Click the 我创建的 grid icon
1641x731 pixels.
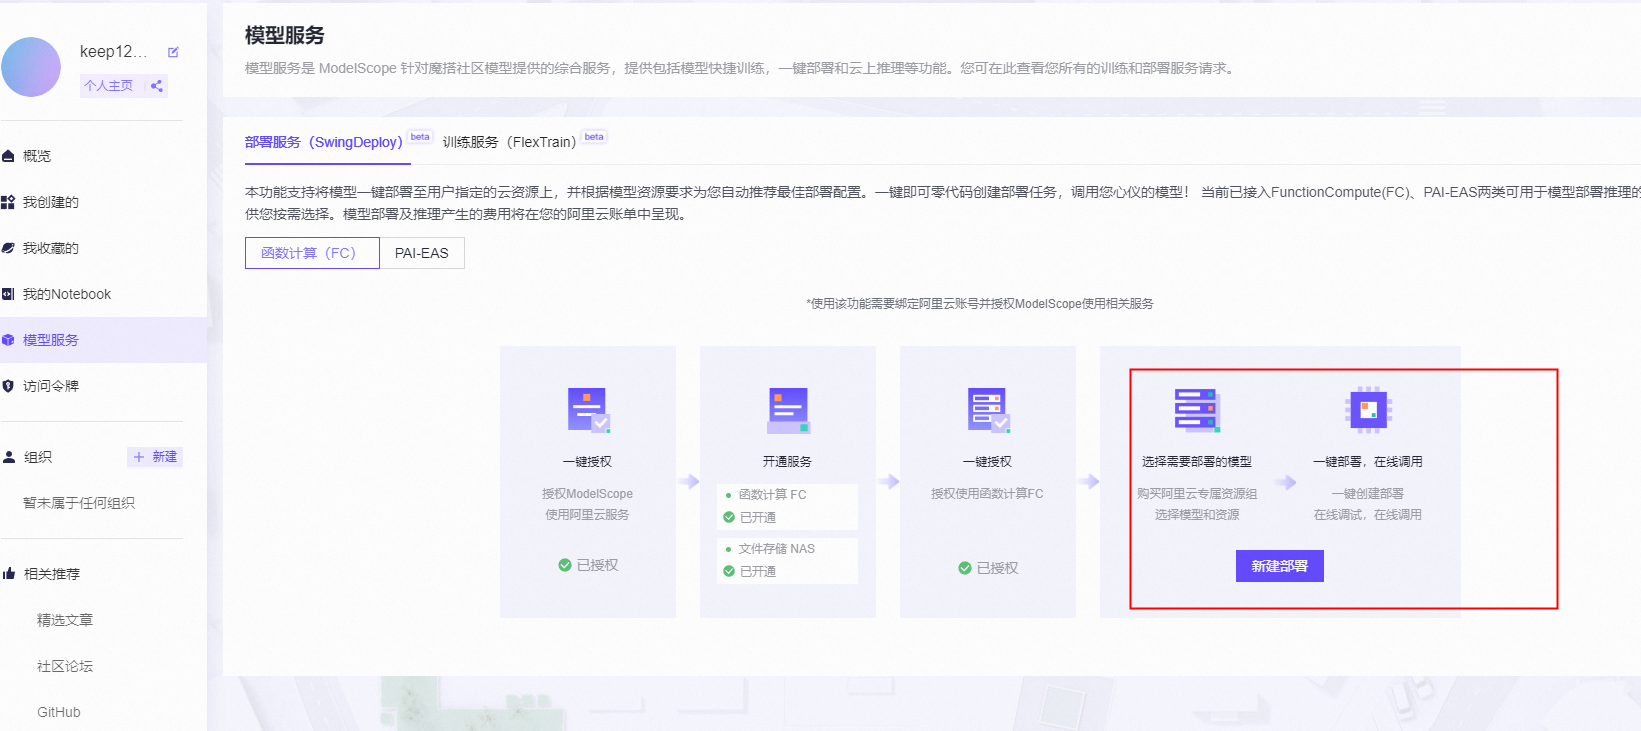pos(8,202)
